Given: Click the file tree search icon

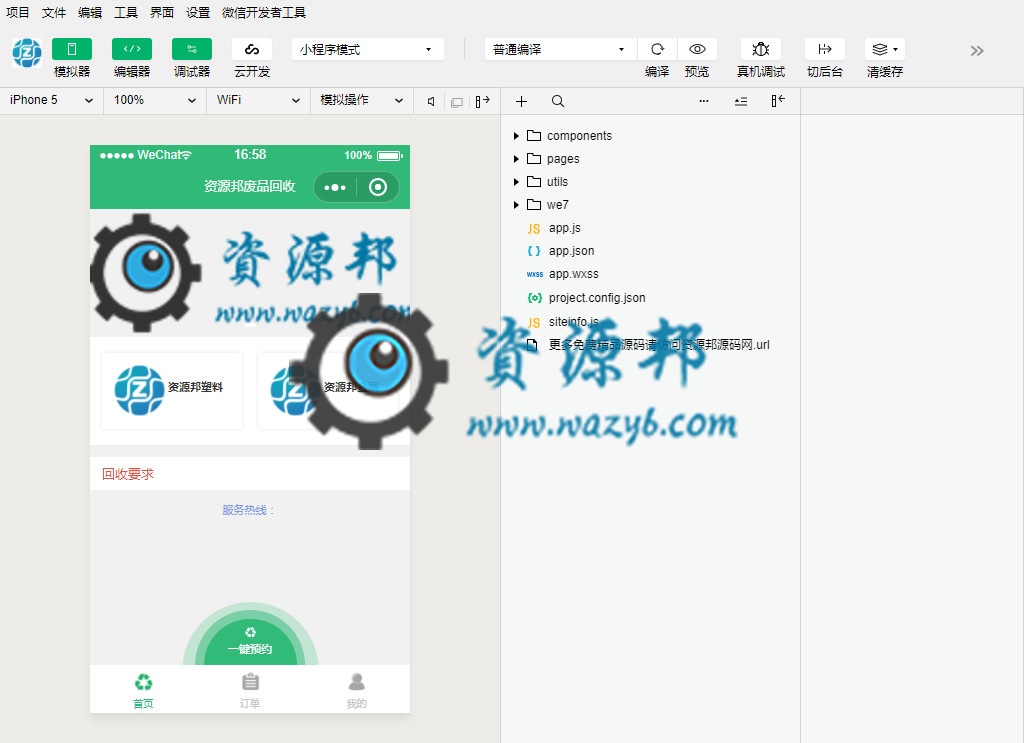Looking at the screenshot, I should point(558,101).
